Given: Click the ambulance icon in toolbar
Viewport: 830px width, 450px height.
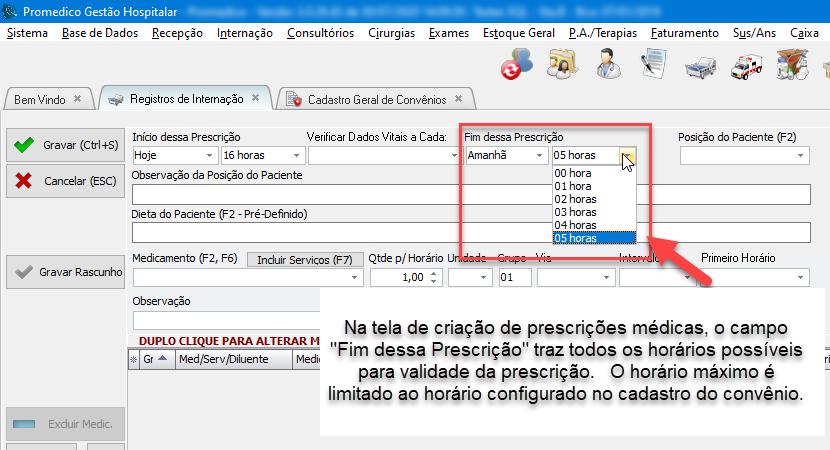Looking at the screenshot, I should pos(746,67).
